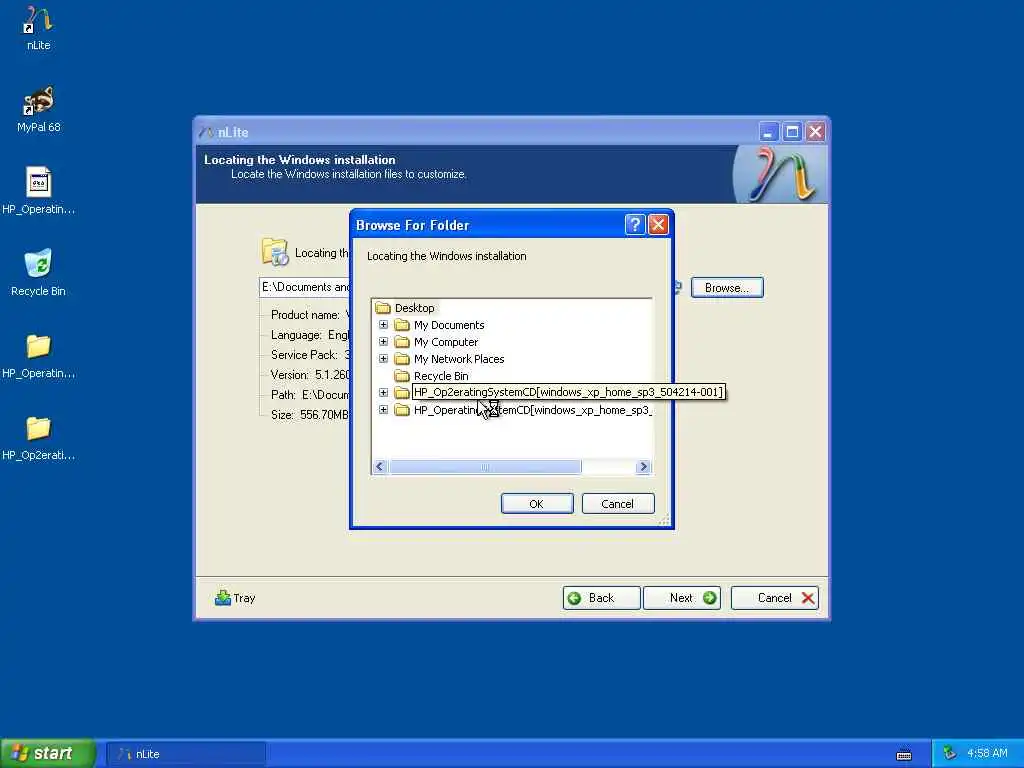The width and height of the screenshot is (1024, 768).
Task: Expand the My Documents tree node
Action: point(383,325)
